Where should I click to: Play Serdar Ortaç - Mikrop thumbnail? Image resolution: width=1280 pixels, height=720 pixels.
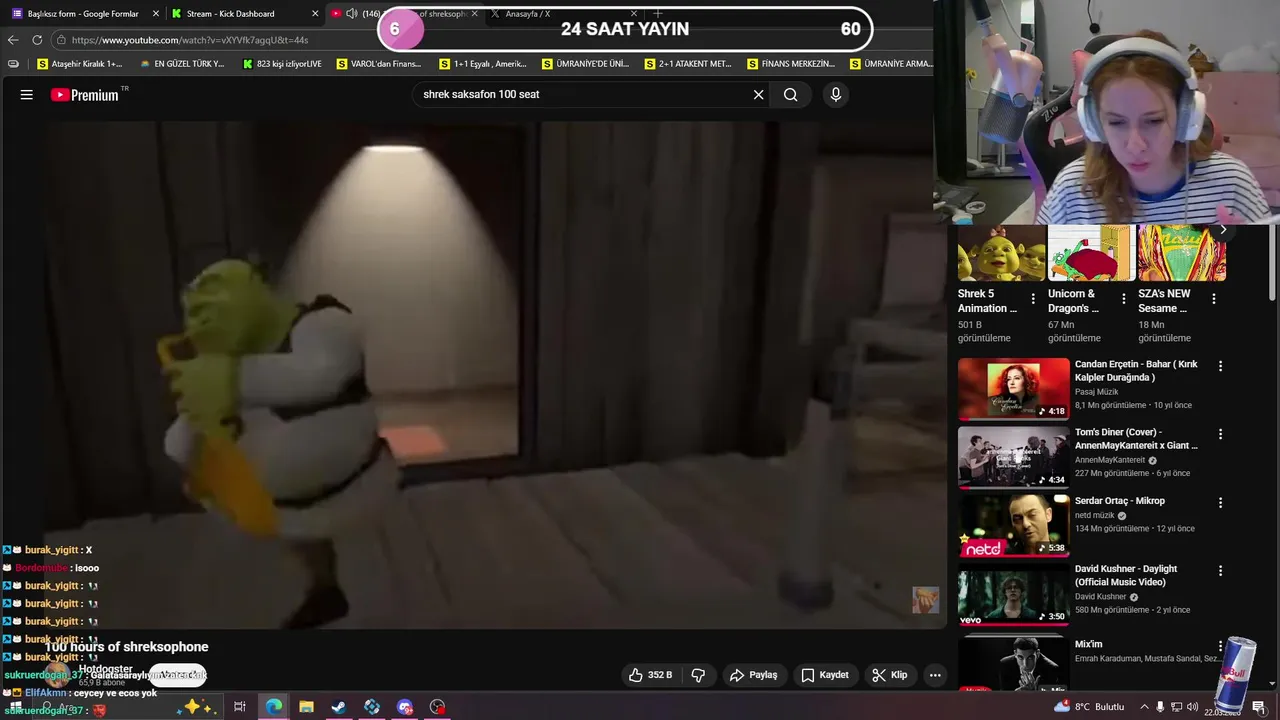(x=1013, y=525)
